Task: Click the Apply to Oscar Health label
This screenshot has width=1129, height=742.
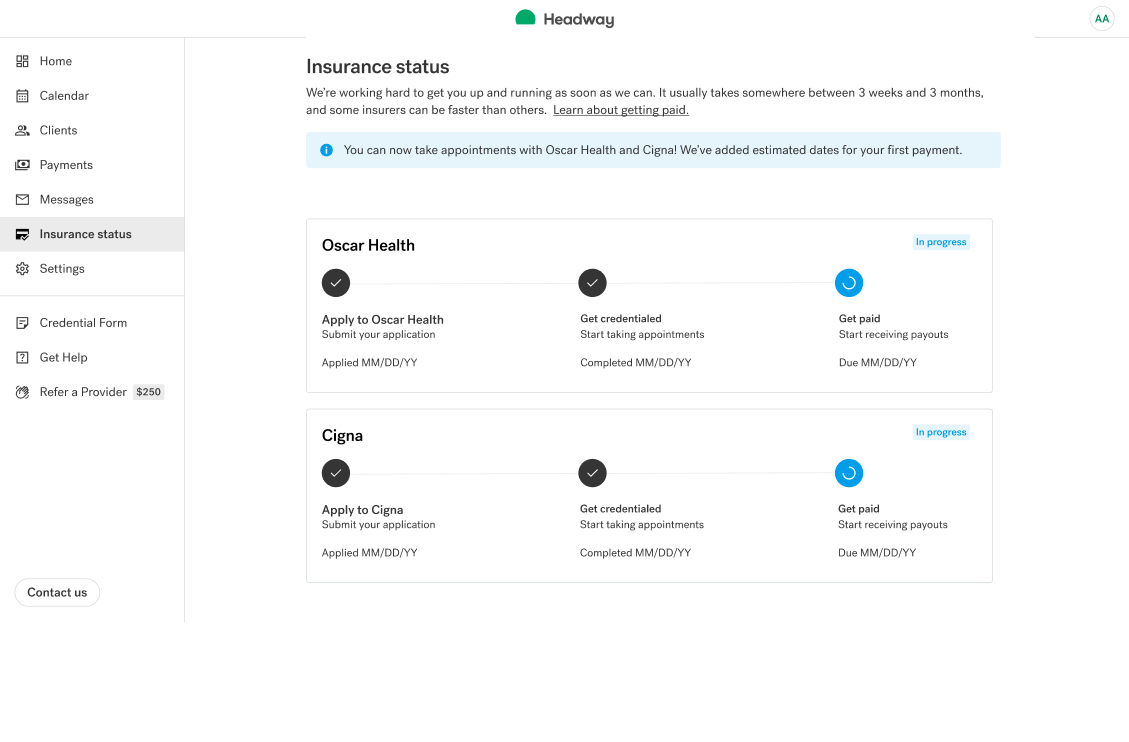Action: click(382, 320)
